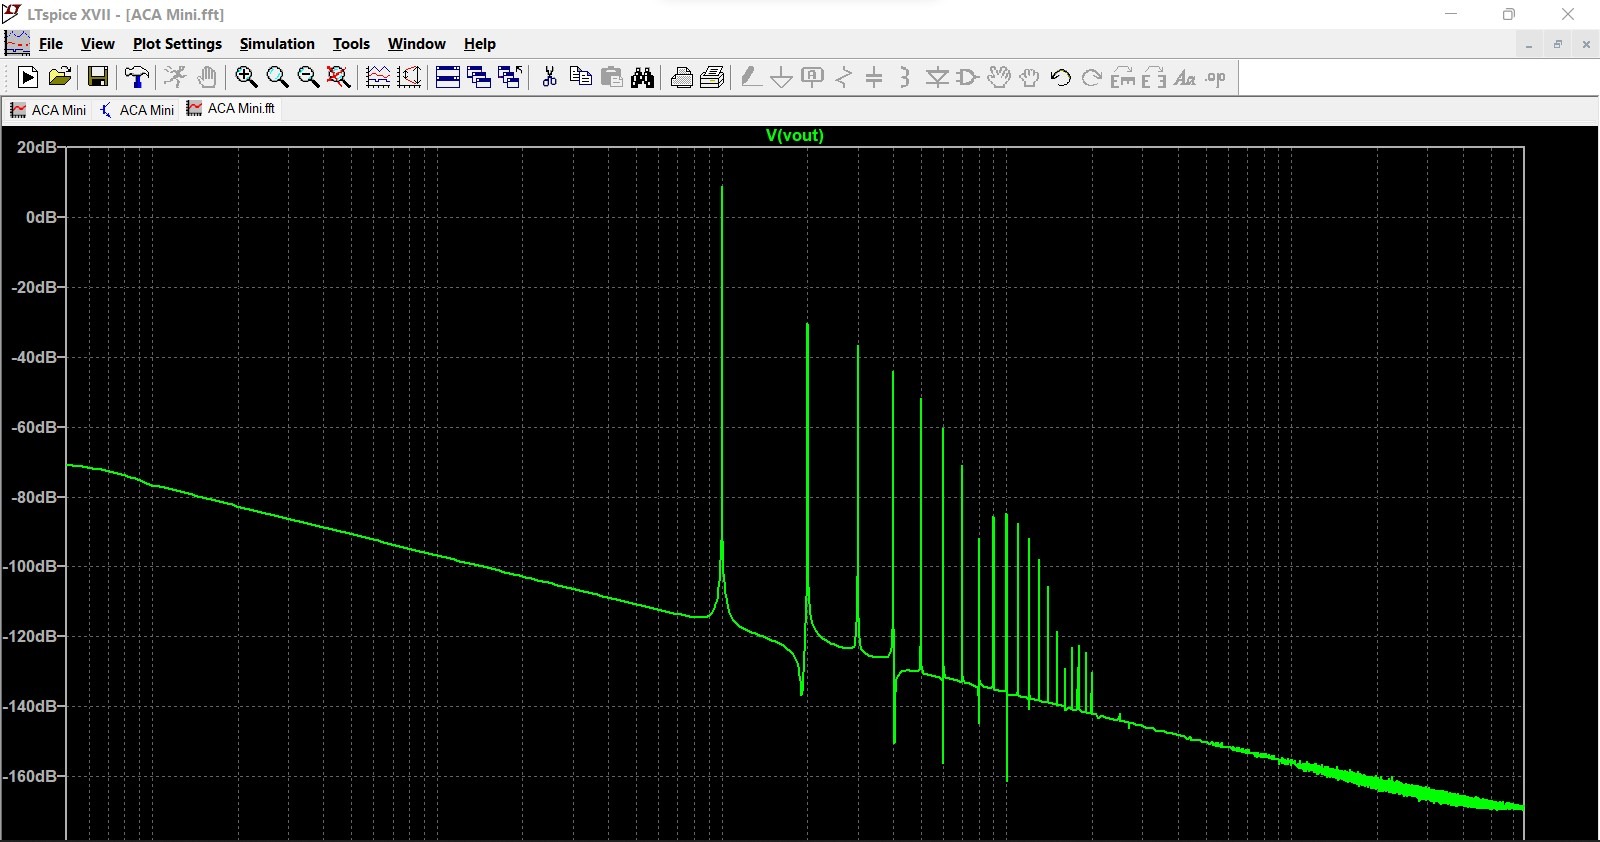
Task: Click Zoom full extents crossed magnifier
Action: click(339, 77)
